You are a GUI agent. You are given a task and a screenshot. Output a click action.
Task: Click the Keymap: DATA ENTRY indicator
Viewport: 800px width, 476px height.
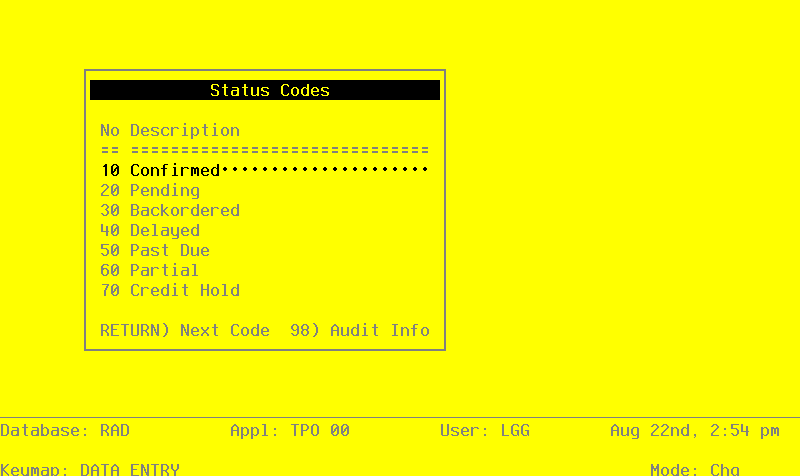90,469
